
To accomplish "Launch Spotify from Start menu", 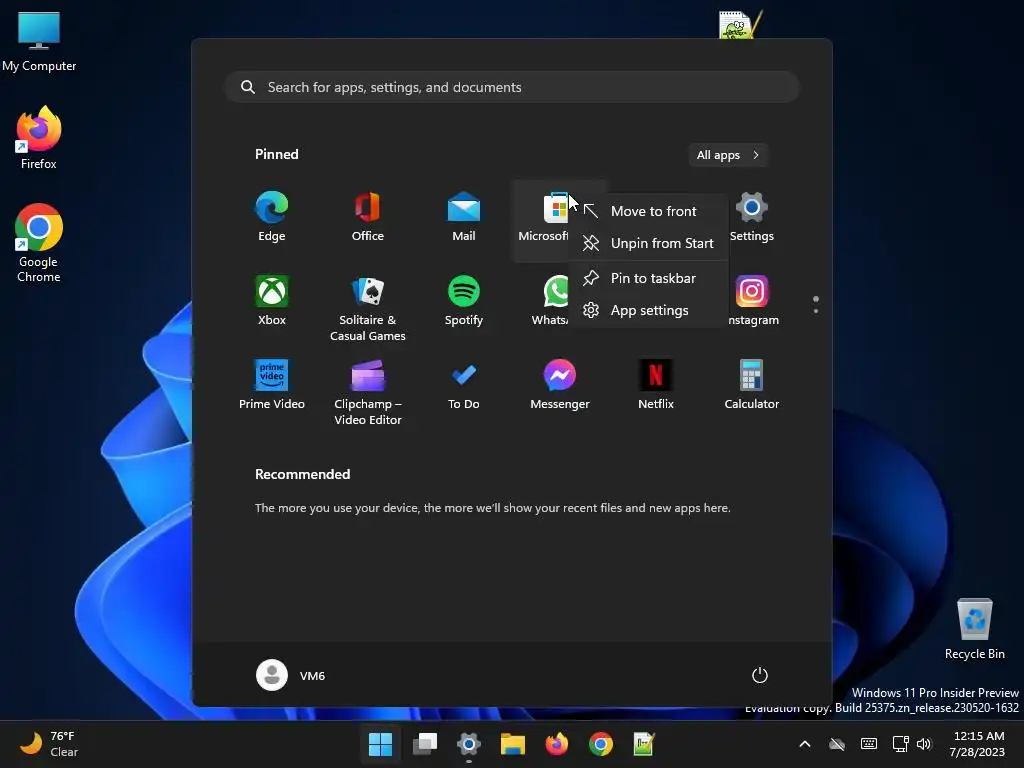I will click(x=464, y=301).
